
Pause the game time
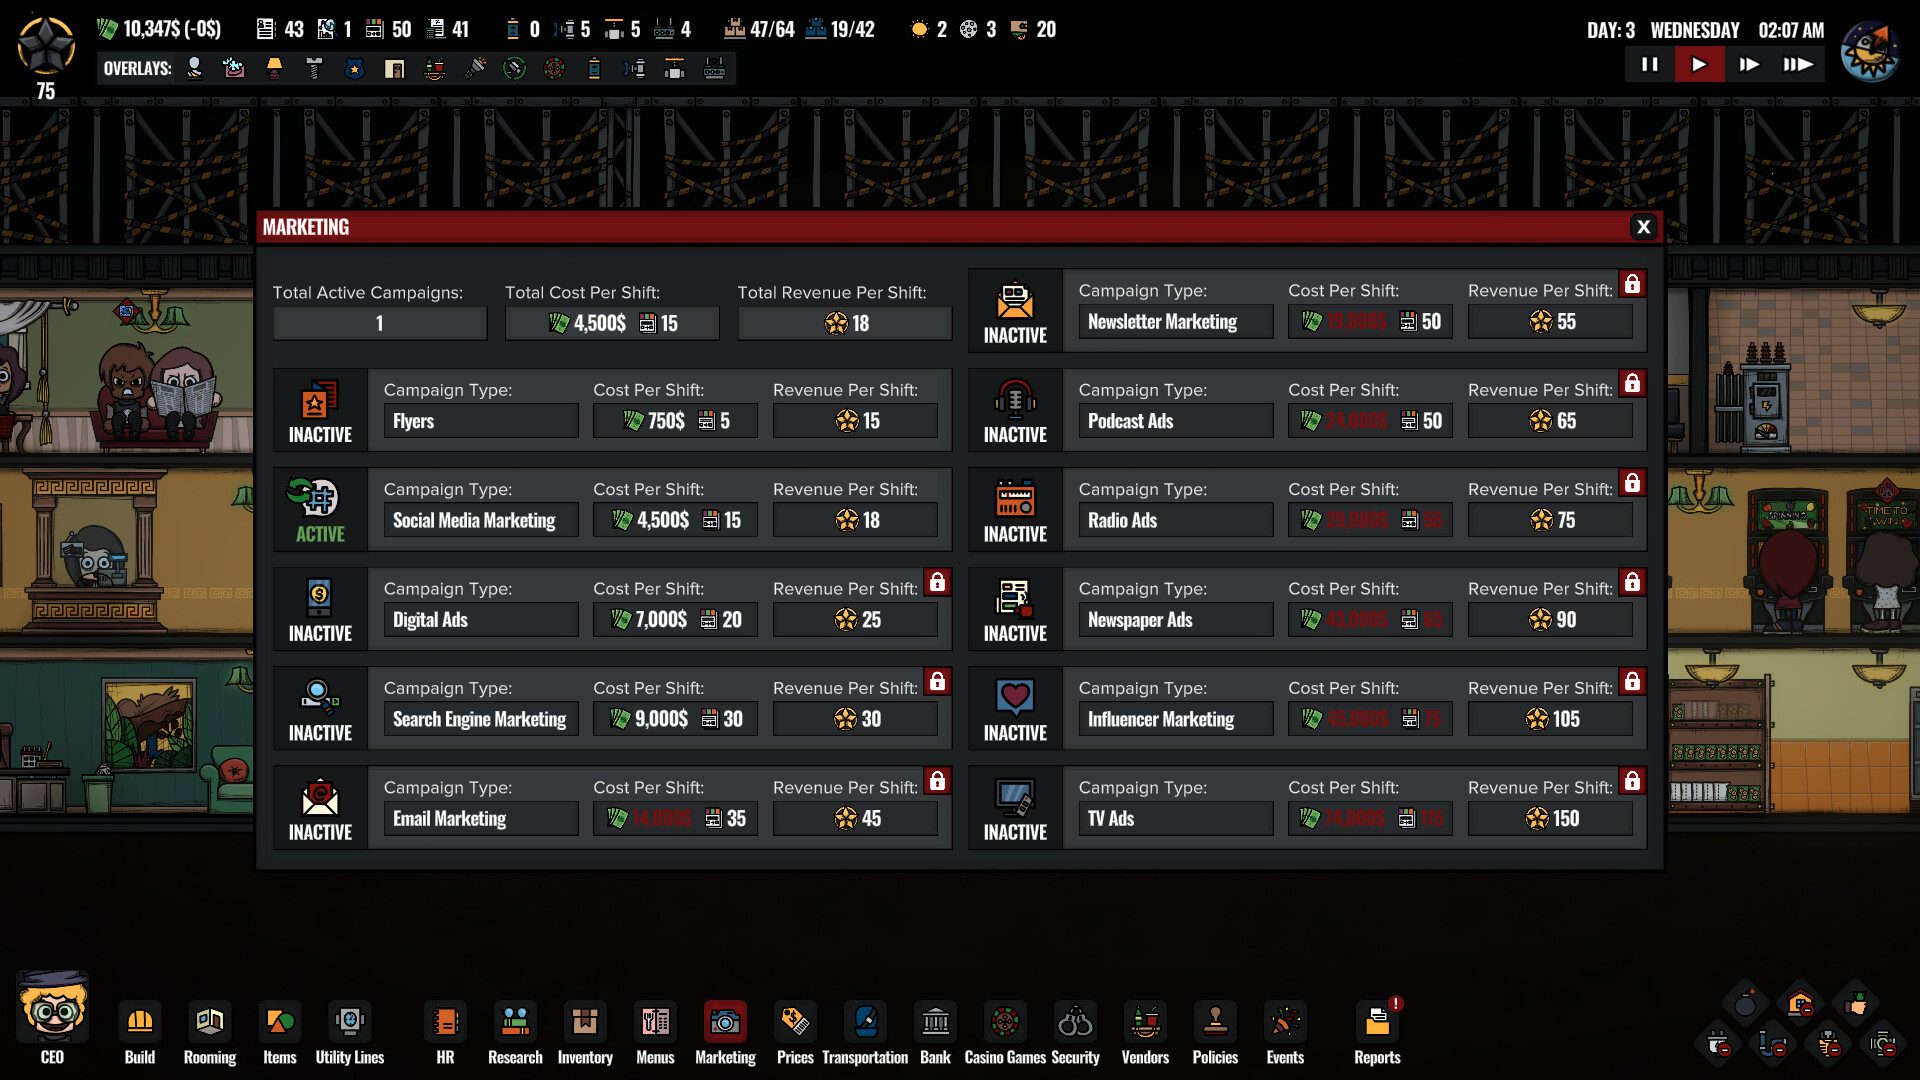pyautogui.click(x=1650, y=65)
